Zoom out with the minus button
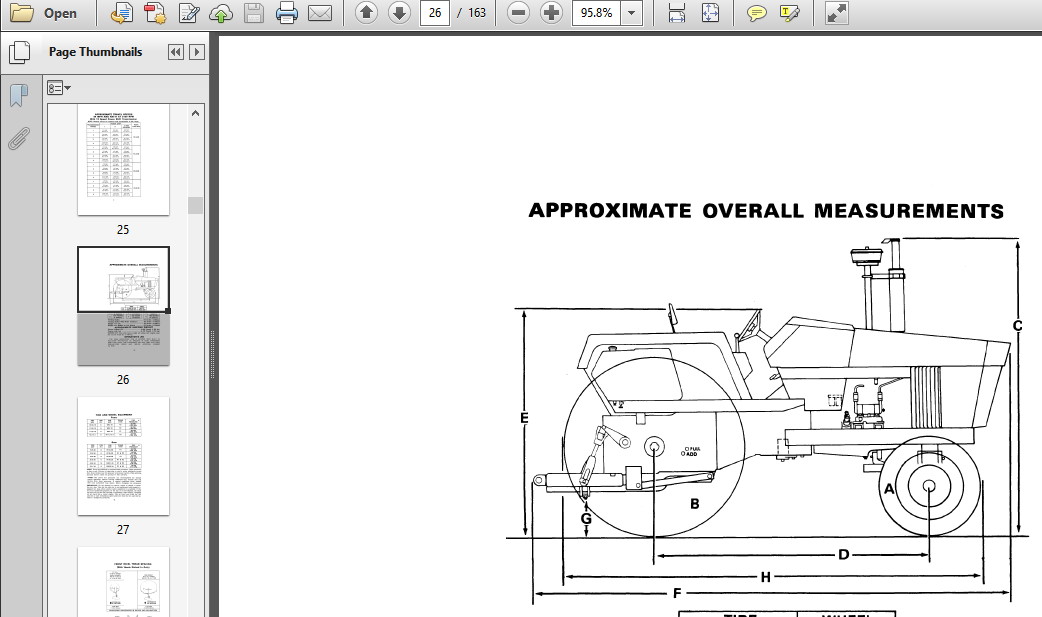1042x617 pixels. [x=518, y=13]
